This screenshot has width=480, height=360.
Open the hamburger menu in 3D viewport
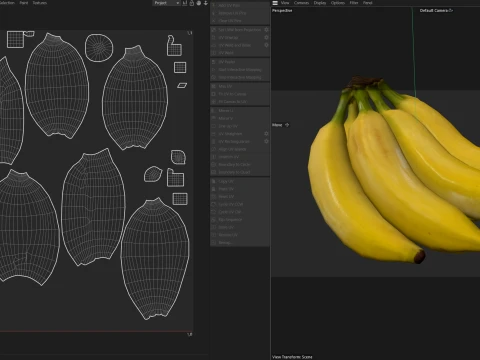[275, 3]
